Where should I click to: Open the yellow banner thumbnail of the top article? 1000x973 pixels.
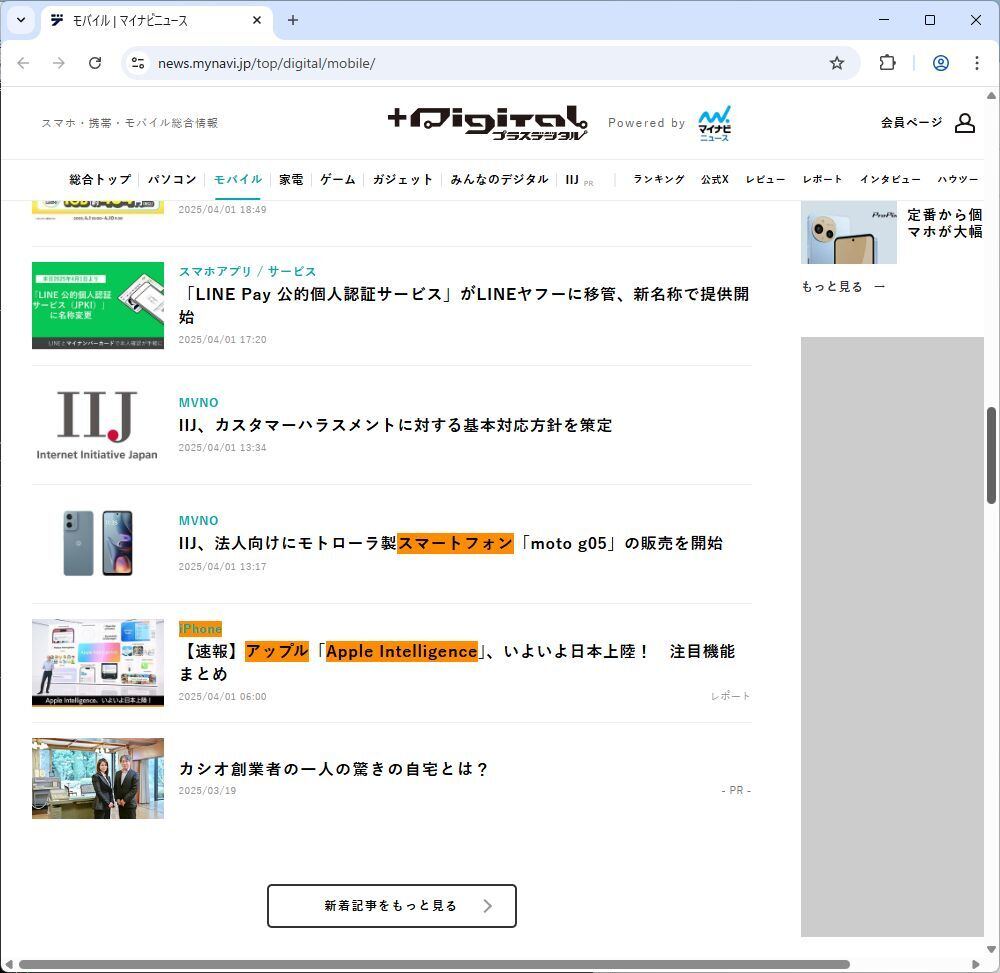coord(98,212)
